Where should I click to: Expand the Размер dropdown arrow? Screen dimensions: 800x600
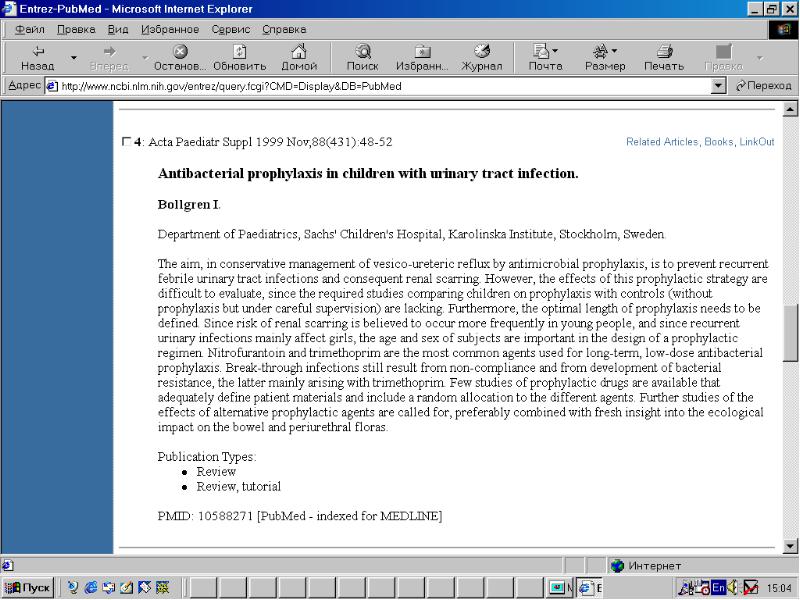coord(614,51)
